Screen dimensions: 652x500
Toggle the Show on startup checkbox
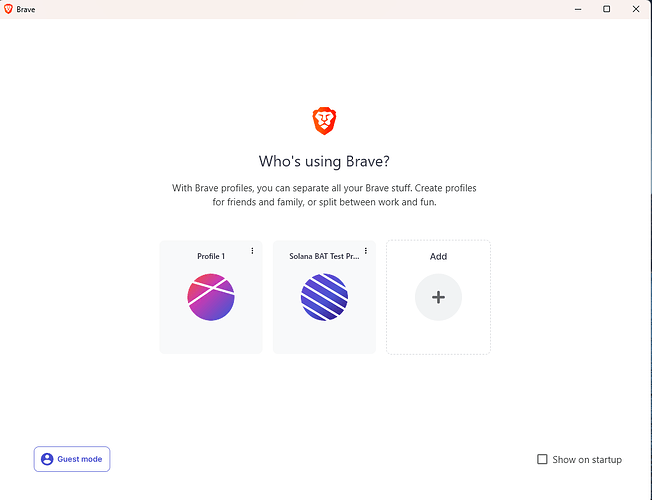[542, 459]
